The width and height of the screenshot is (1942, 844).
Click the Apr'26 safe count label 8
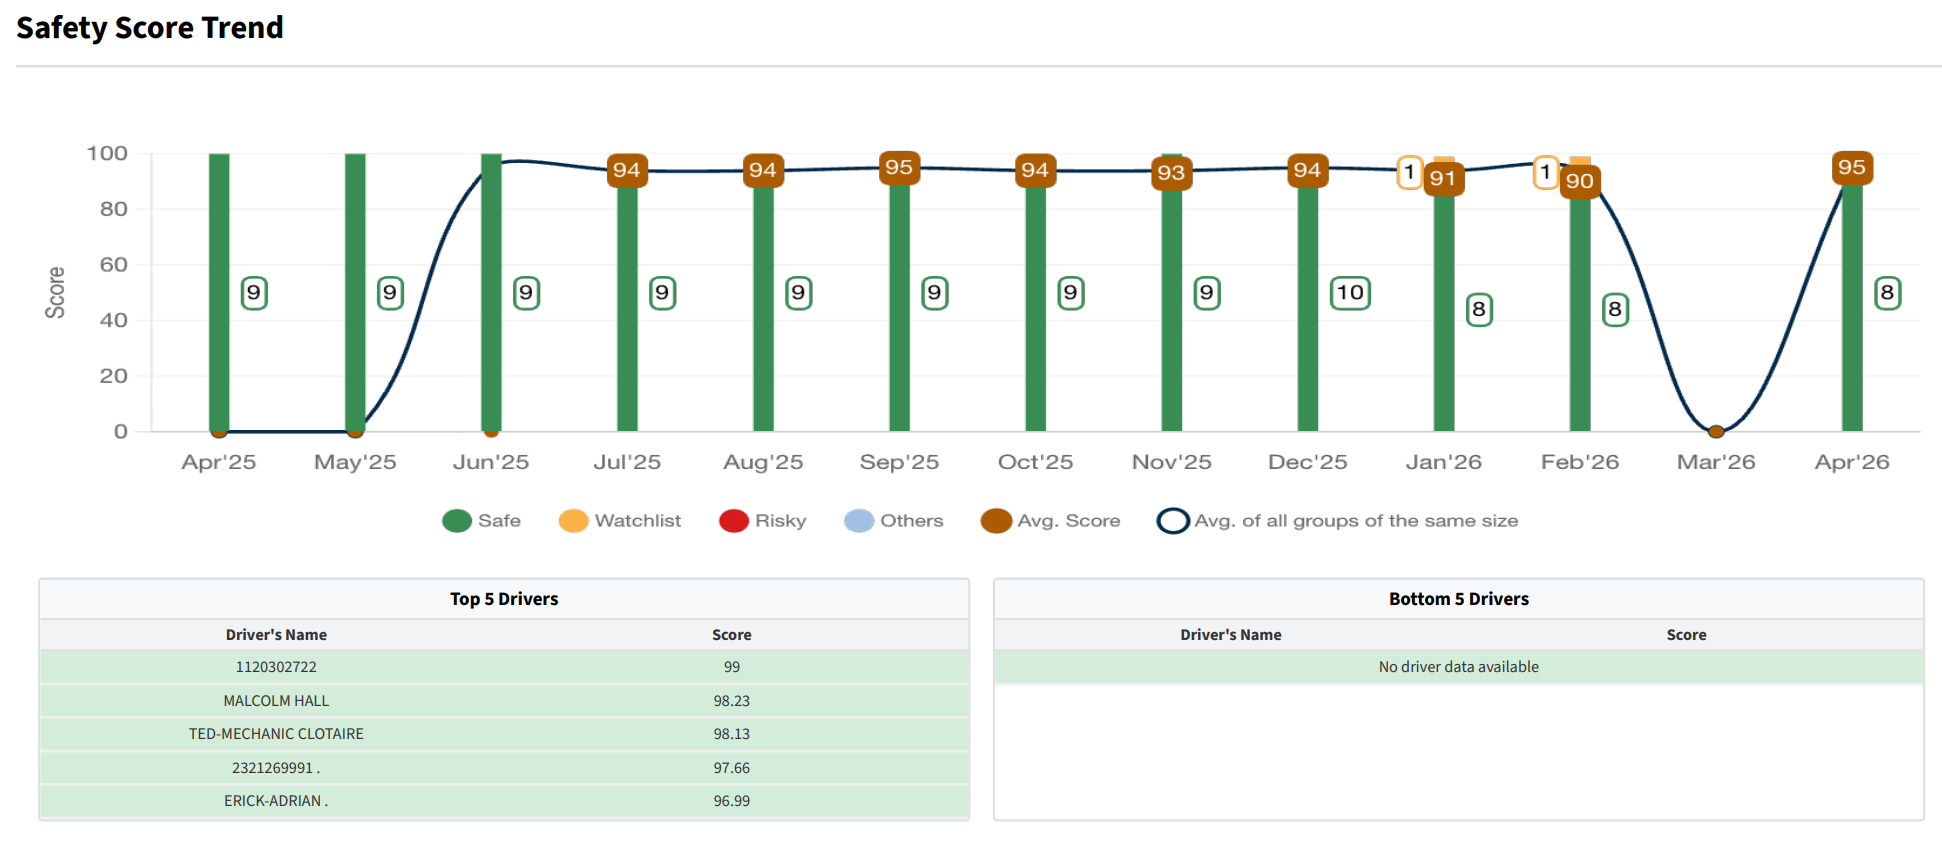click(x=1887, y=293)
